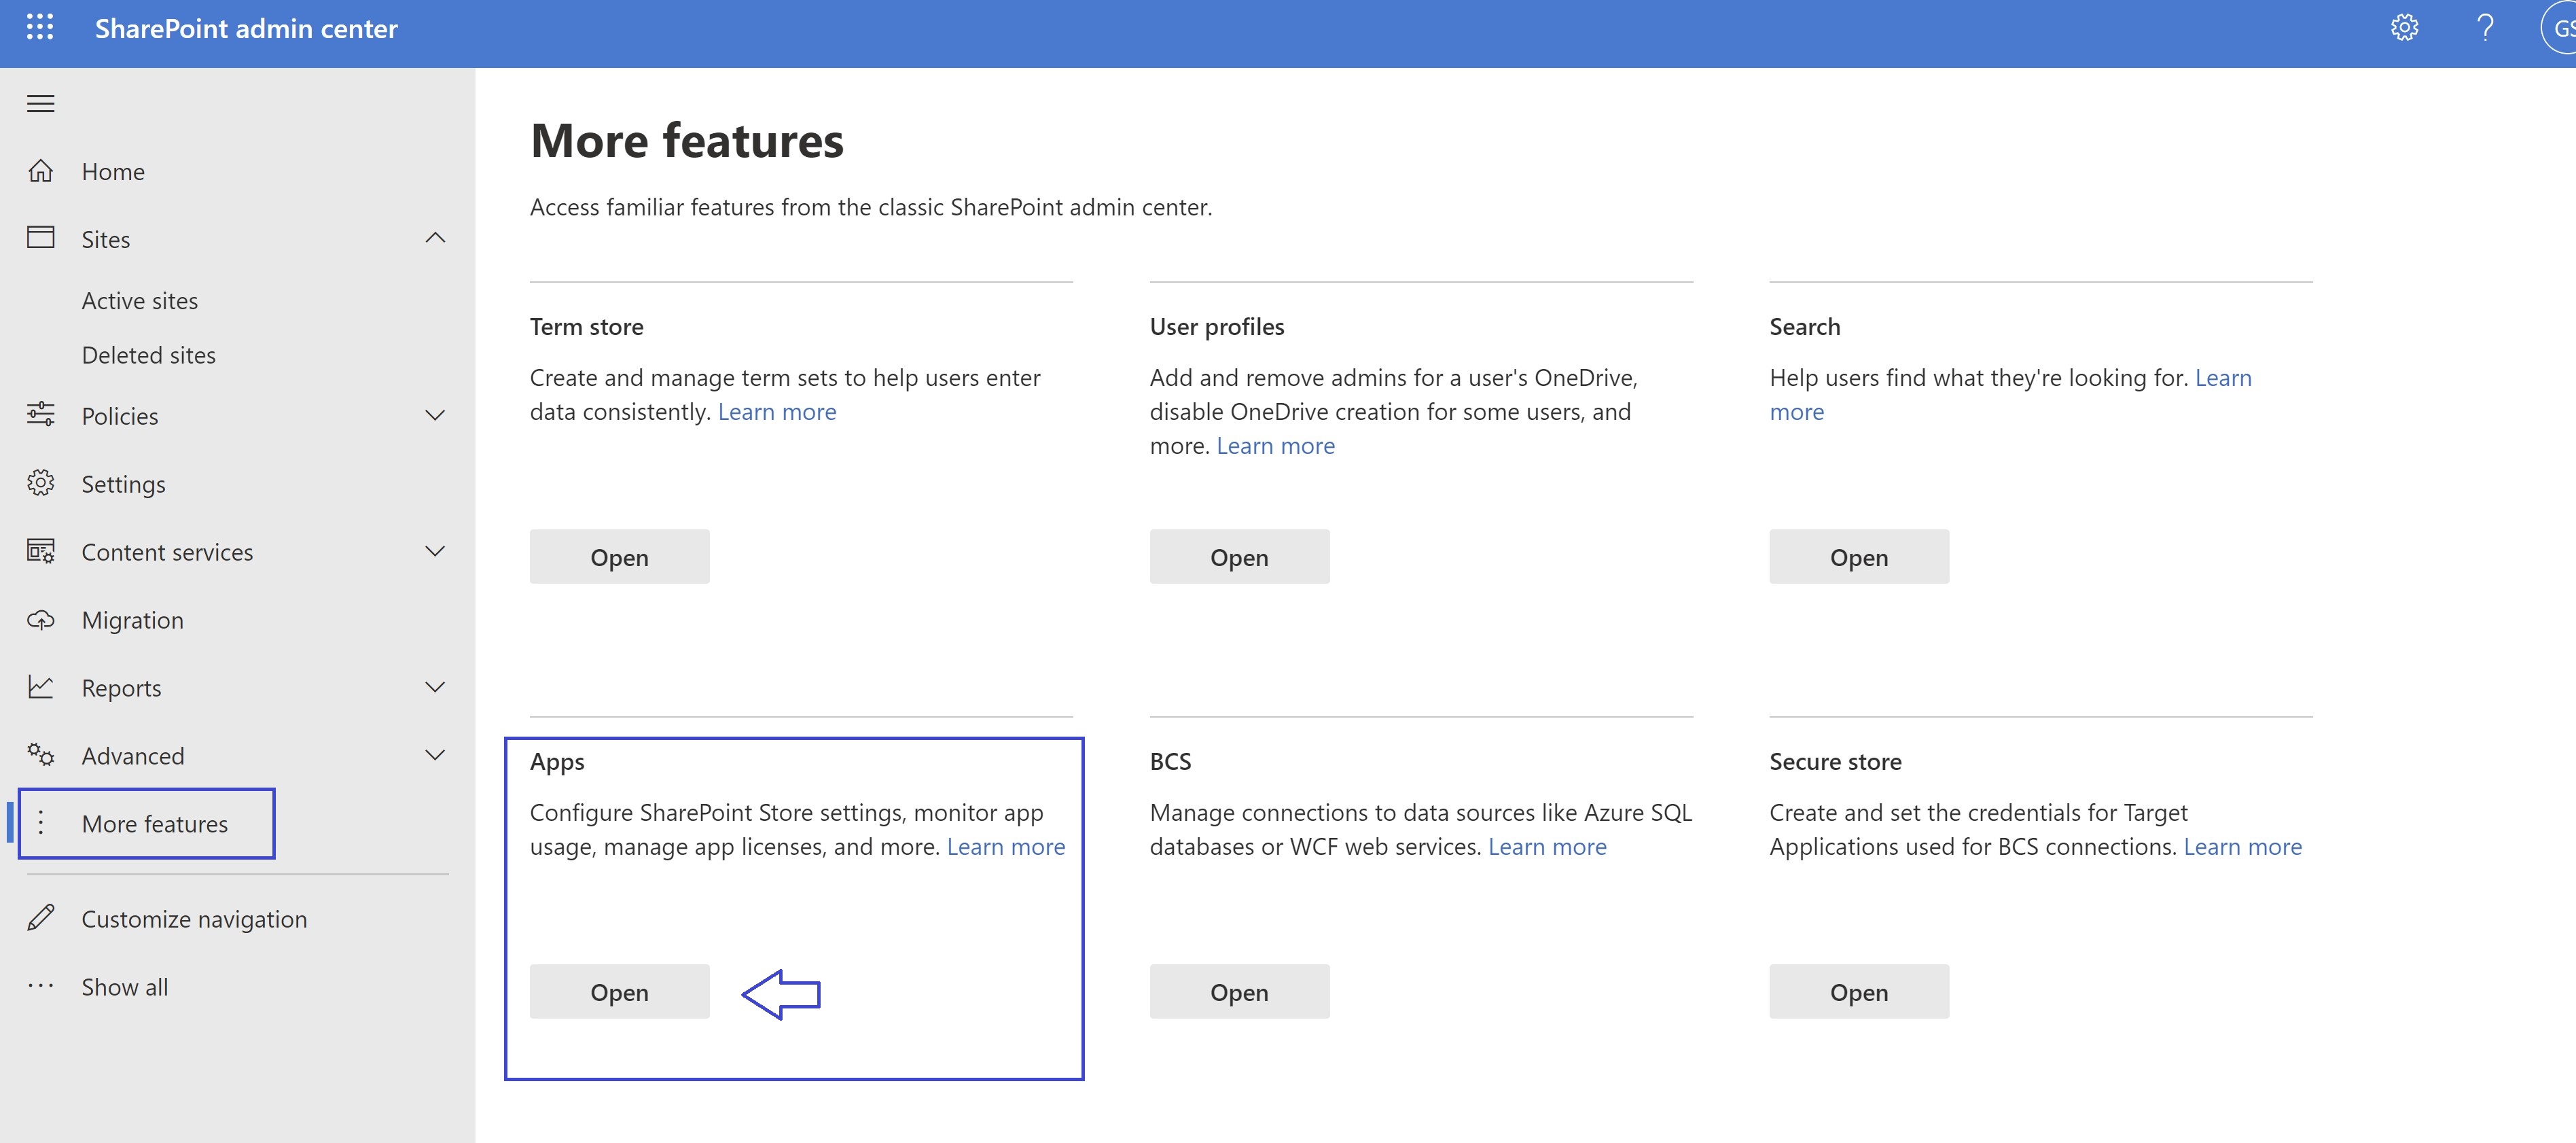Select Migration in the left navigation
2576x1143 pixels.
click(133, 621)
